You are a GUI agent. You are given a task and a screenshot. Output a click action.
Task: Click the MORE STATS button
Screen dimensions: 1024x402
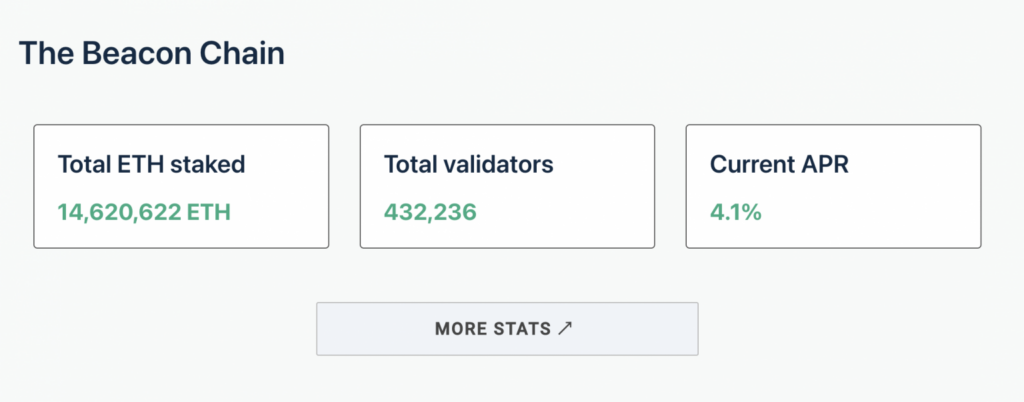click(507, 328)
